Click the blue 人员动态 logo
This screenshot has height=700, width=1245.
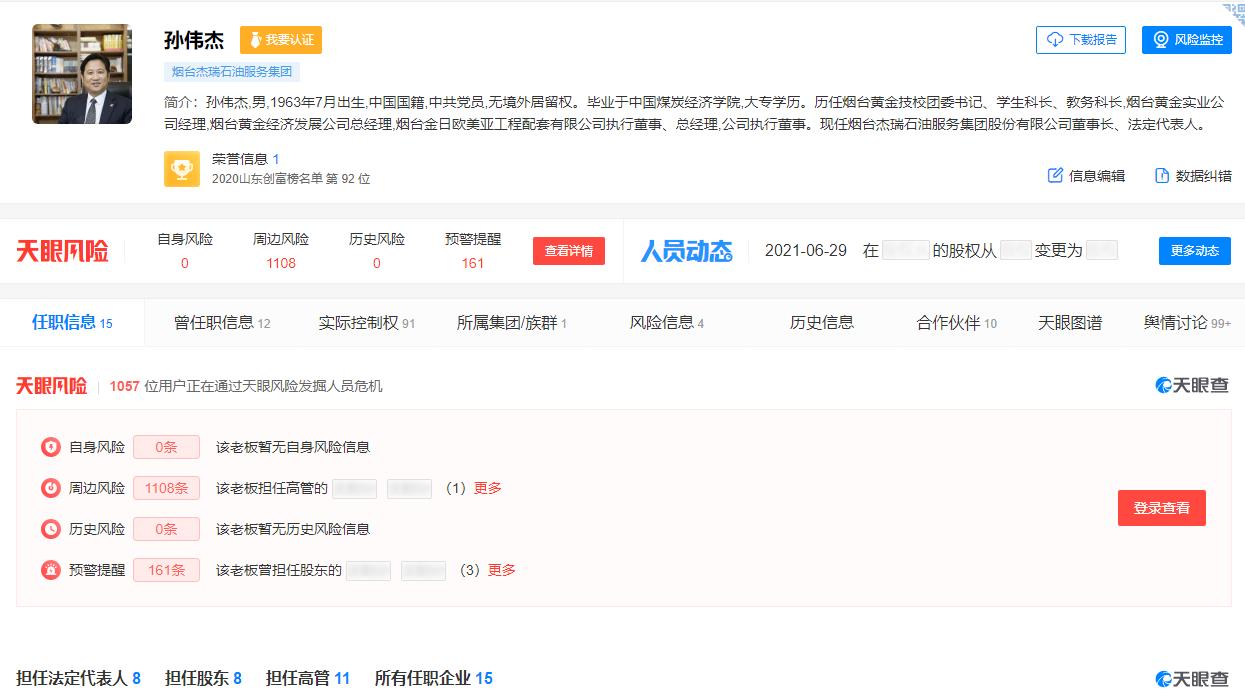click(x=686, y=251)
